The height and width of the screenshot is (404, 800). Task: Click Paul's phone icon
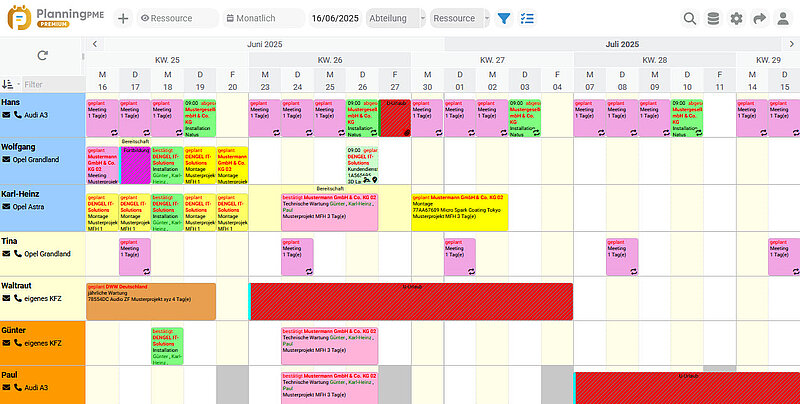[x=18, y=388]
